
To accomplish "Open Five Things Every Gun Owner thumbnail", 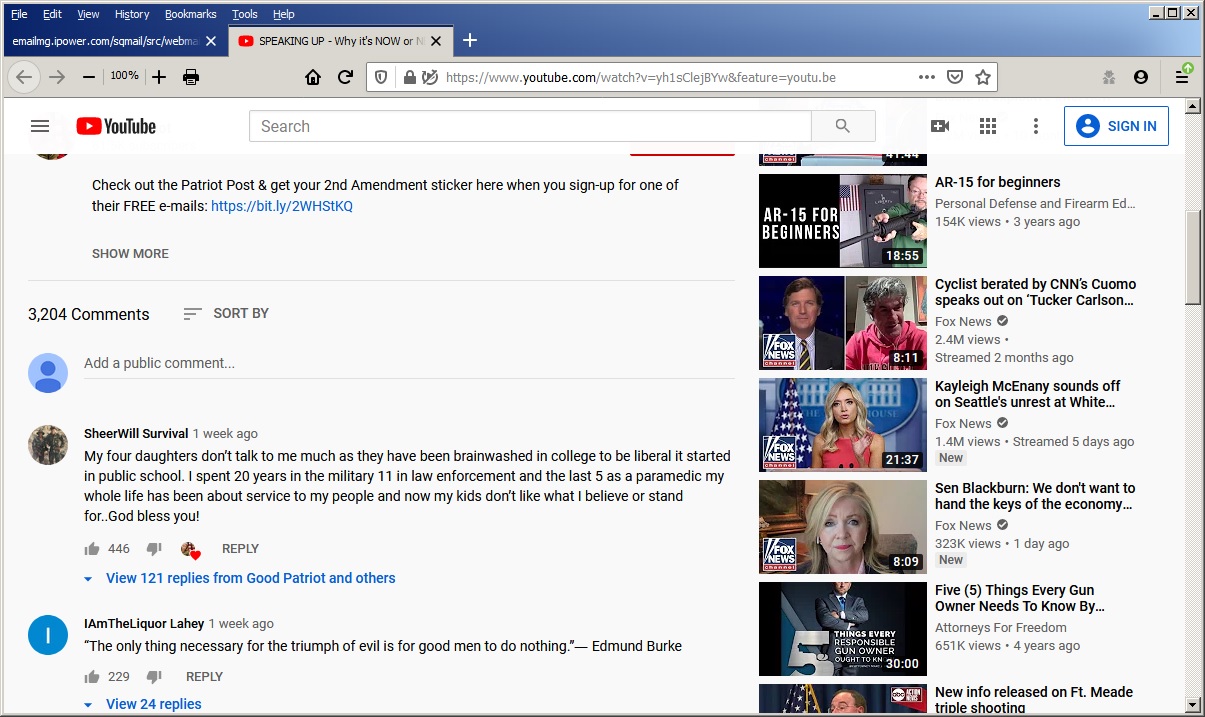I will 843,629.
